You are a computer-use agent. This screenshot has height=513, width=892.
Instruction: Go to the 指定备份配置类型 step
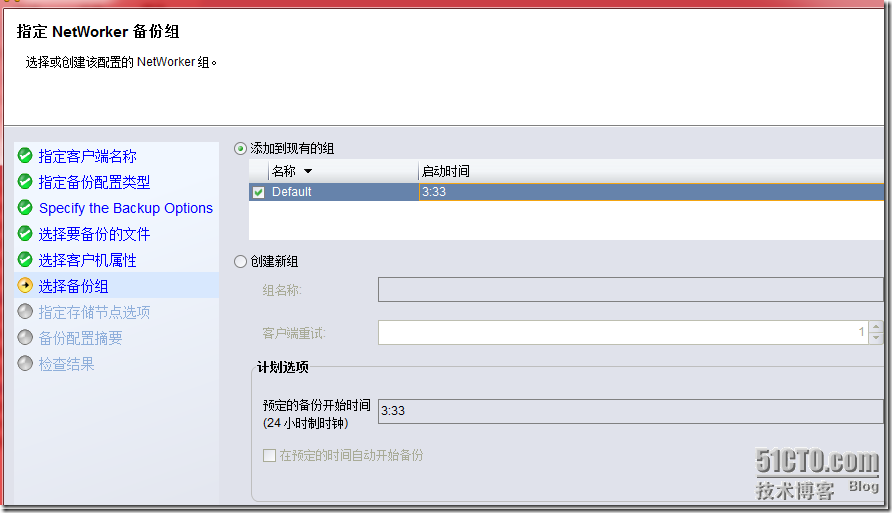[x=94, y=182]
